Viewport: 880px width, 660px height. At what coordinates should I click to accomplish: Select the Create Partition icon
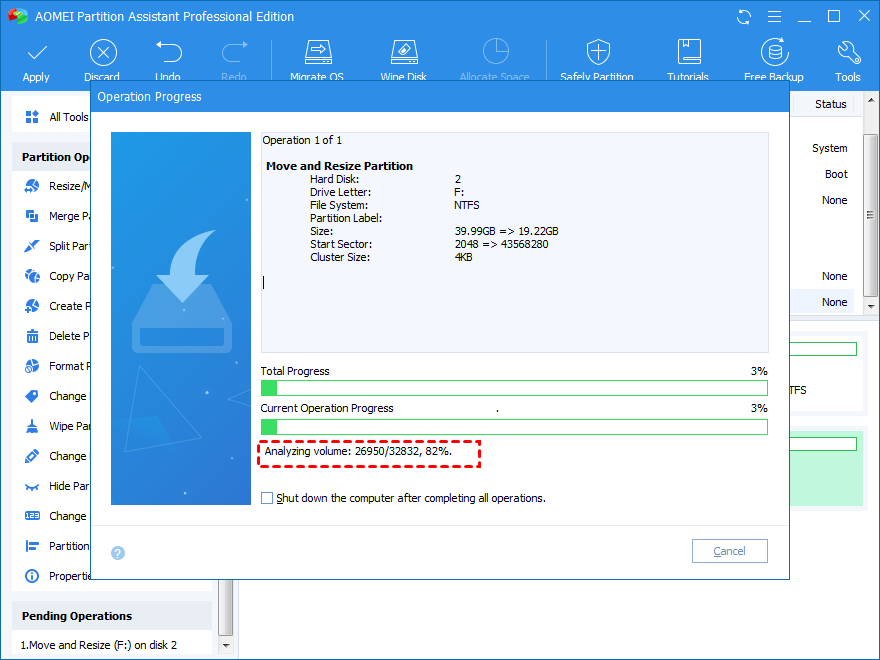(x=32, y=306)
